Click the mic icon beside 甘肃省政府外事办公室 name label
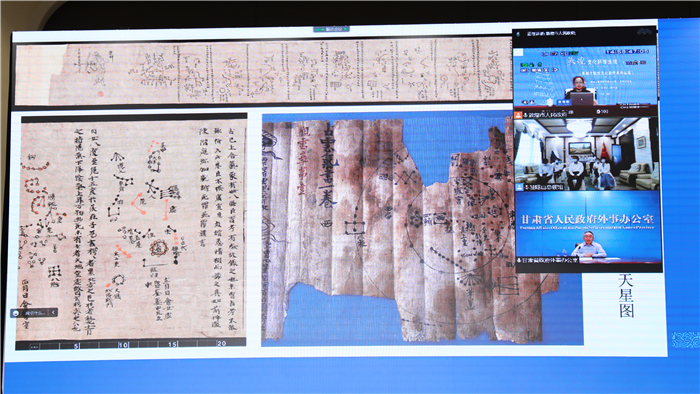 point(519,260)
